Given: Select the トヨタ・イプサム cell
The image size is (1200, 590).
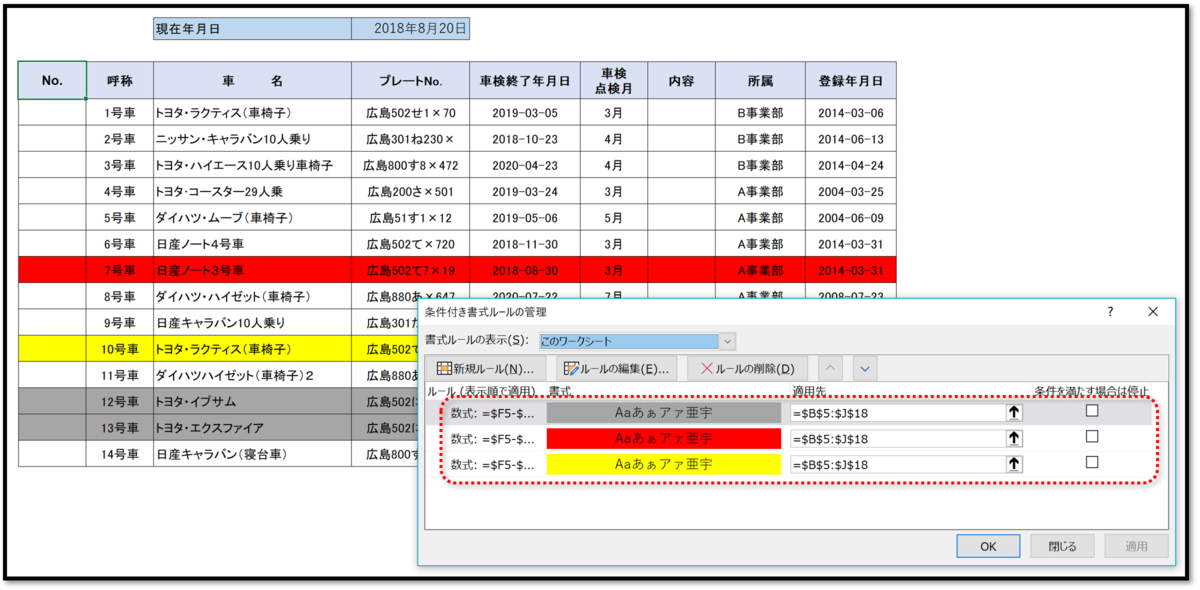Looking at the screenshot, I should [x=253, y=402].
